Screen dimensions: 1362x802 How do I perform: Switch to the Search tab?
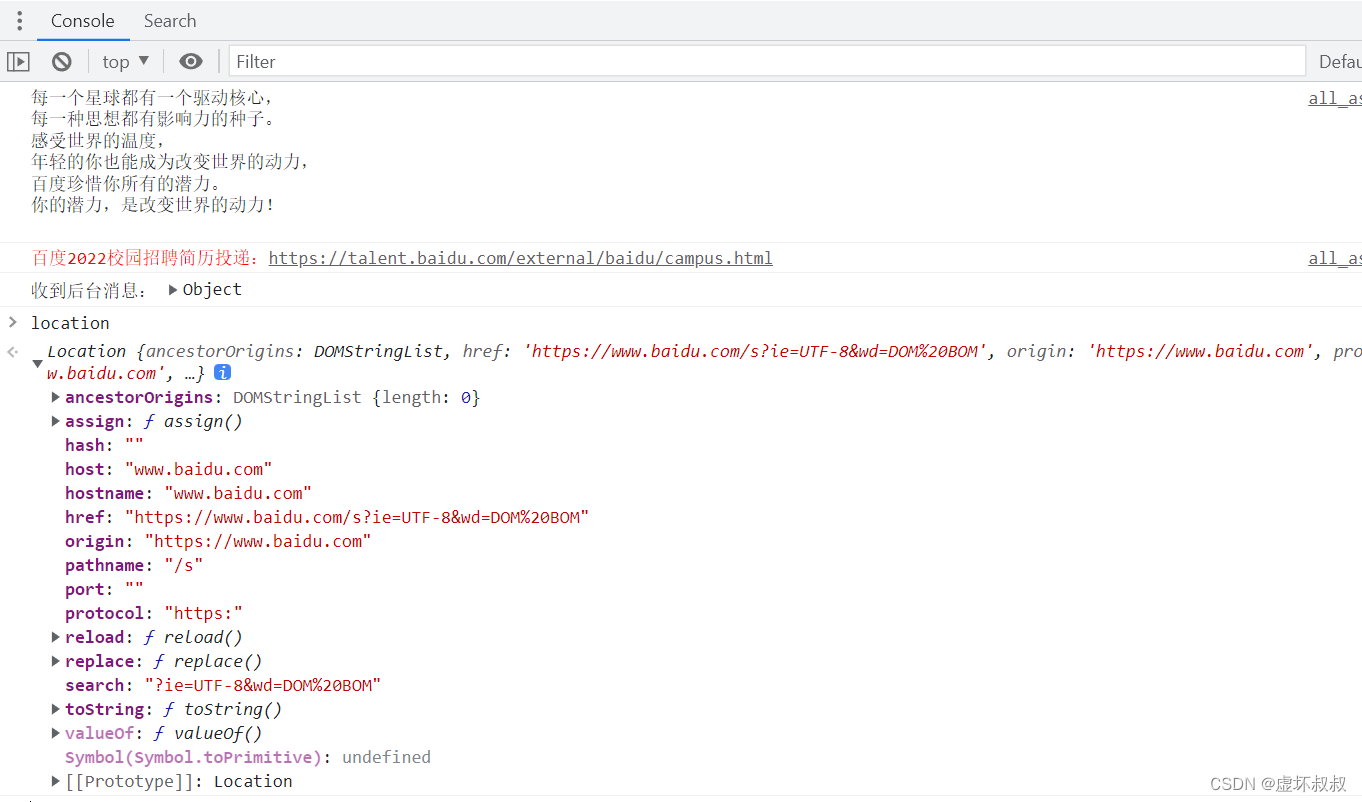[x=170, y=21]
